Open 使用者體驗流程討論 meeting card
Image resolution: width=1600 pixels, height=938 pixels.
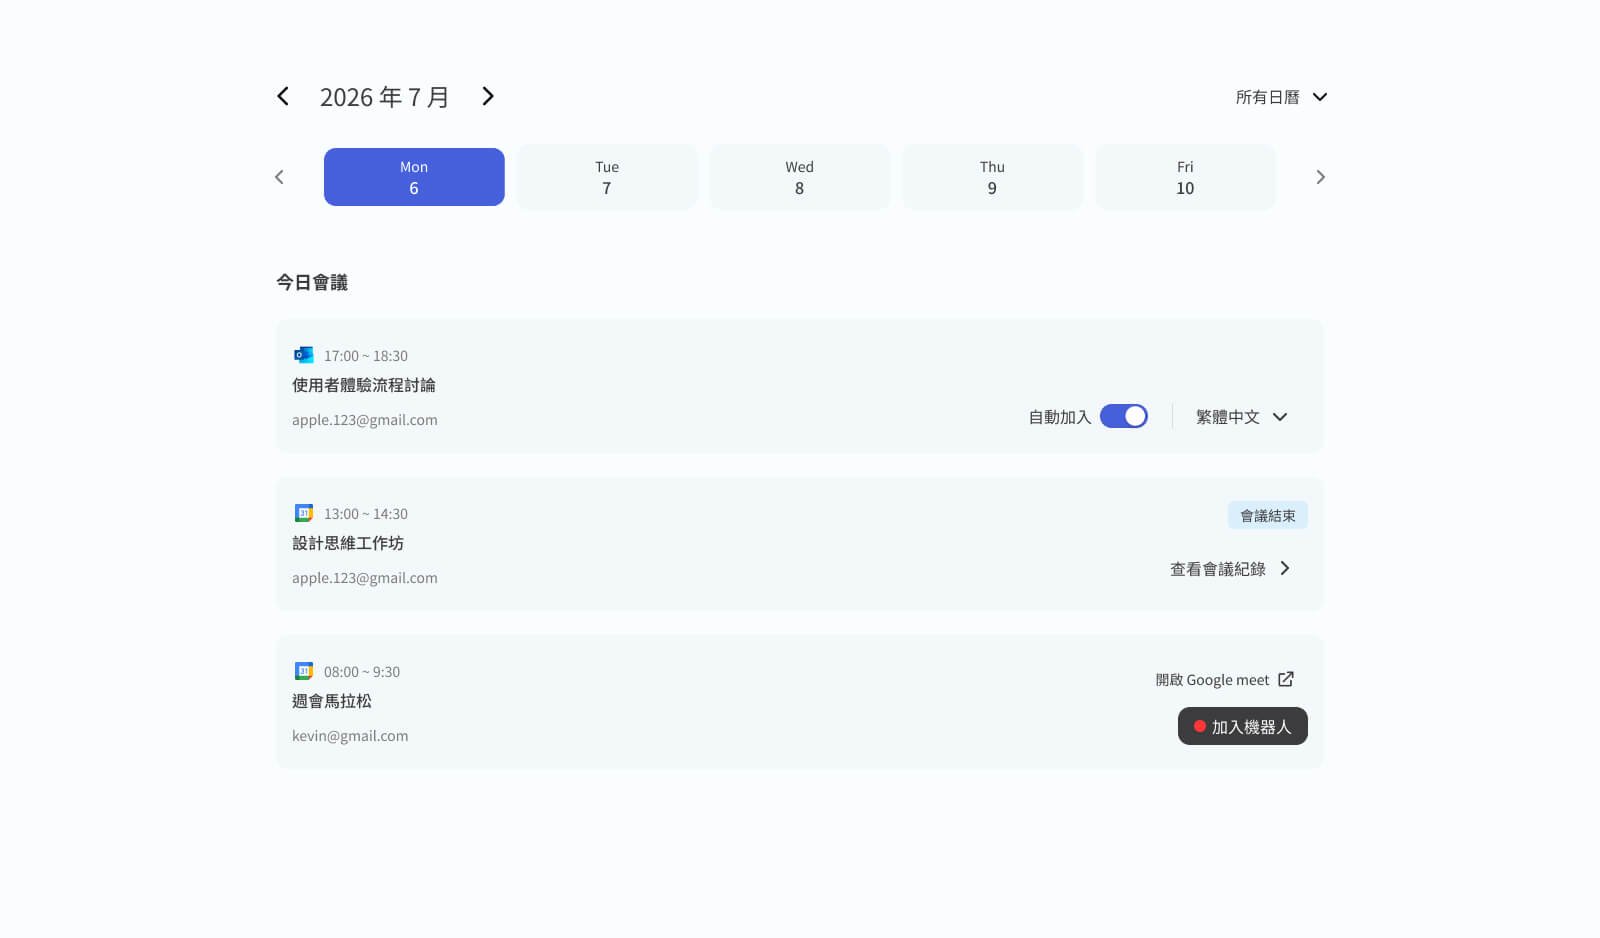click(x=799, y=386)
